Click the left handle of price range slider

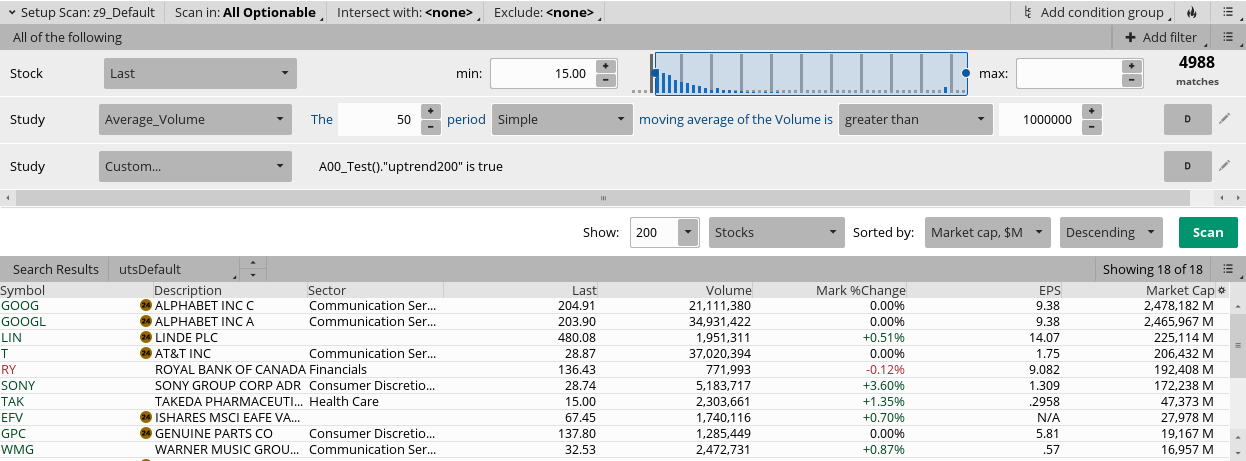click(x=654, y=73)
